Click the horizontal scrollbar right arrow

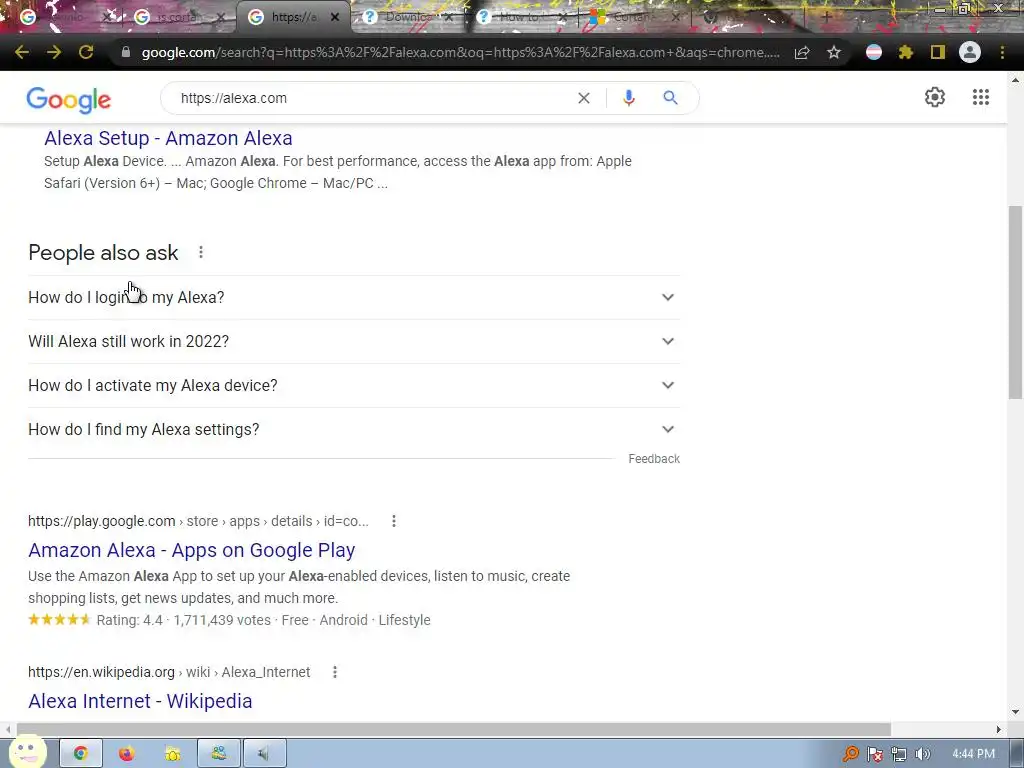point(999,729)
